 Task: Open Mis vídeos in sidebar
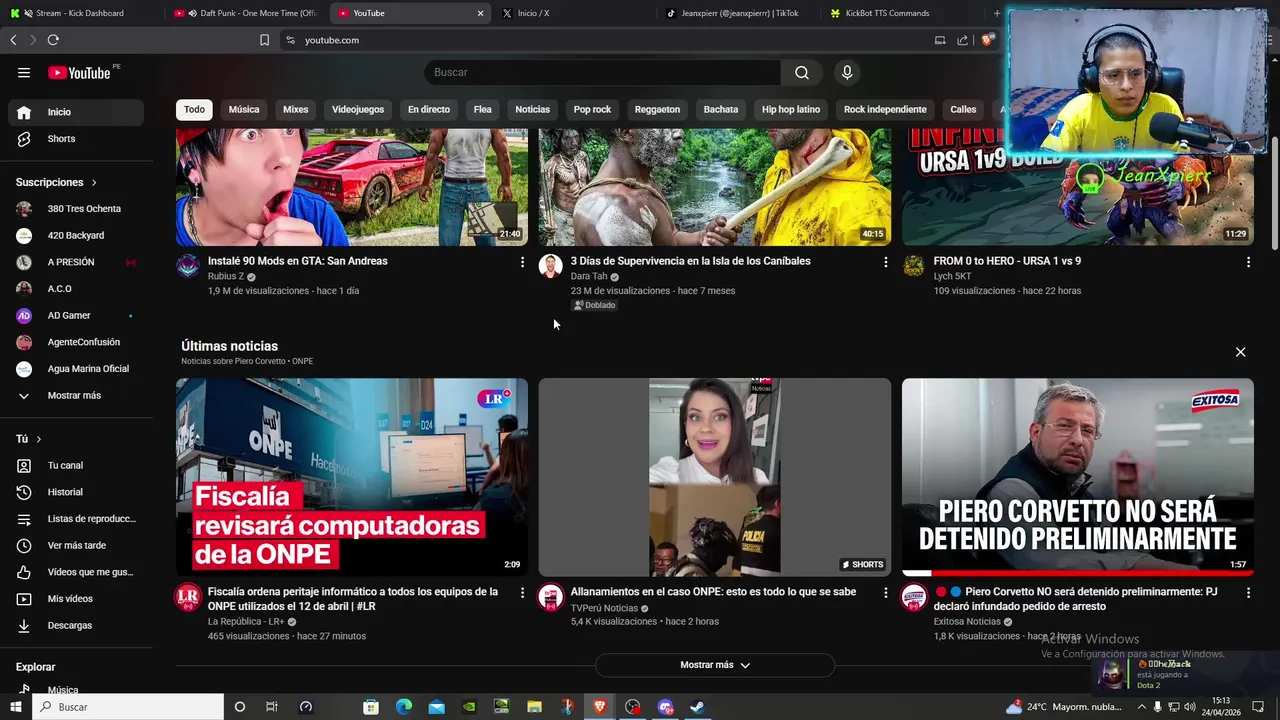pyautogui.click(x=76, y=599)
